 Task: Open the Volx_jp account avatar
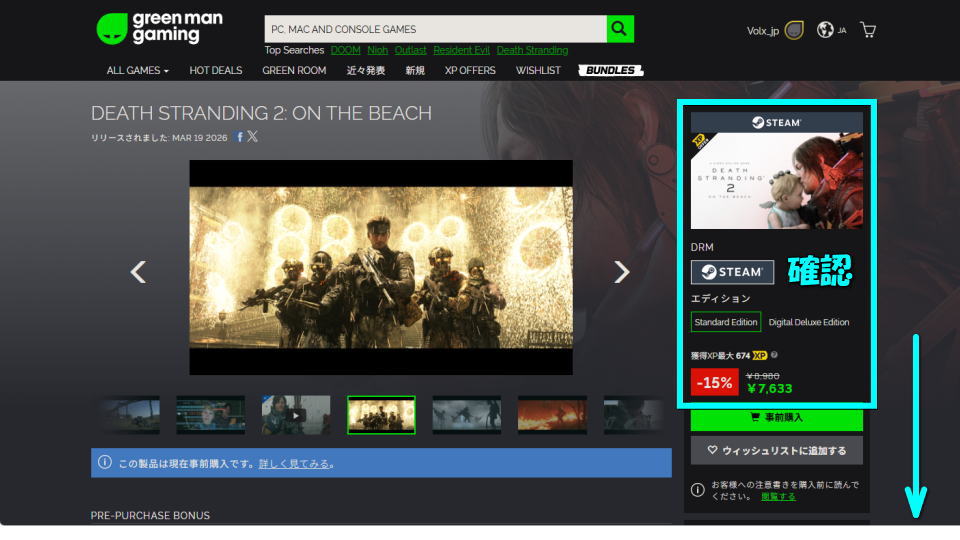pyautogui.click(x=794, y=30)
